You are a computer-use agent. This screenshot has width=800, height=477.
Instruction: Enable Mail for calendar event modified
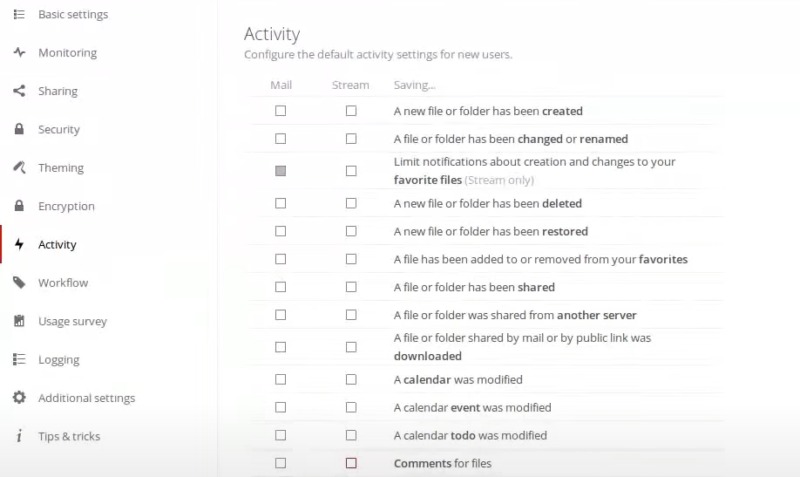click(x=281, y=408)
